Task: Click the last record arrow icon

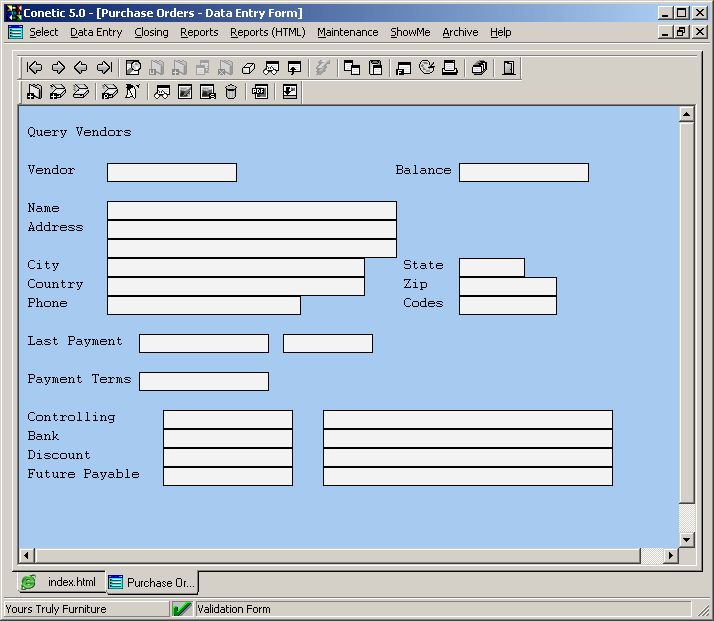Action: [104, 68]
